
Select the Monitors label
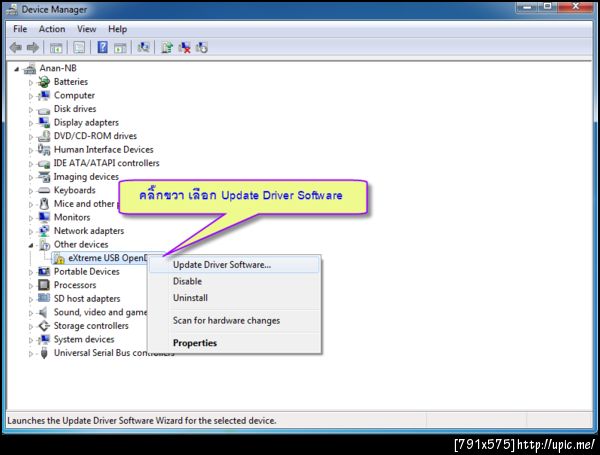tap(72, 217)
